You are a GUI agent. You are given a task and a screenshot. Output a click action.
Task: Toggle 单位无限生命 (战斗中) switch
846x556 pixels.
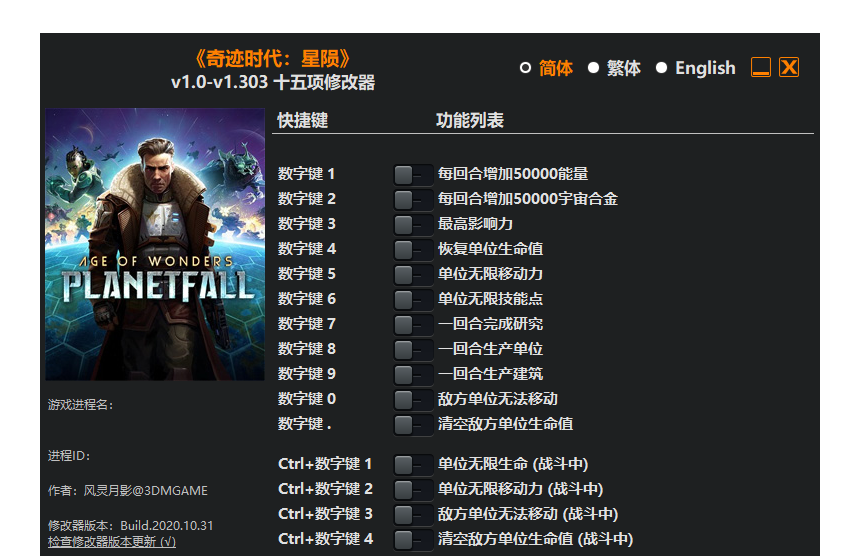pos(413,464)
